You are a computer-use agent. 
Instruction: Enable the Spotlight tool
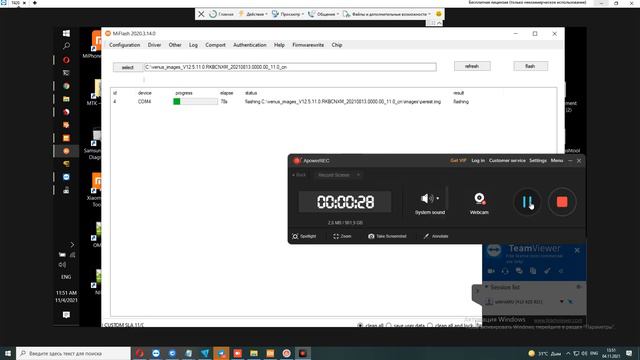pyautogui.click(x=304, y=236)
